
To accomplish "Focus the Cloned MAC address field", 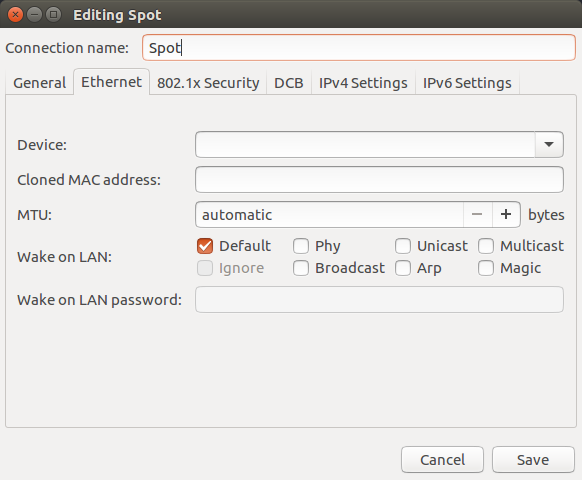I will (379, 180).
